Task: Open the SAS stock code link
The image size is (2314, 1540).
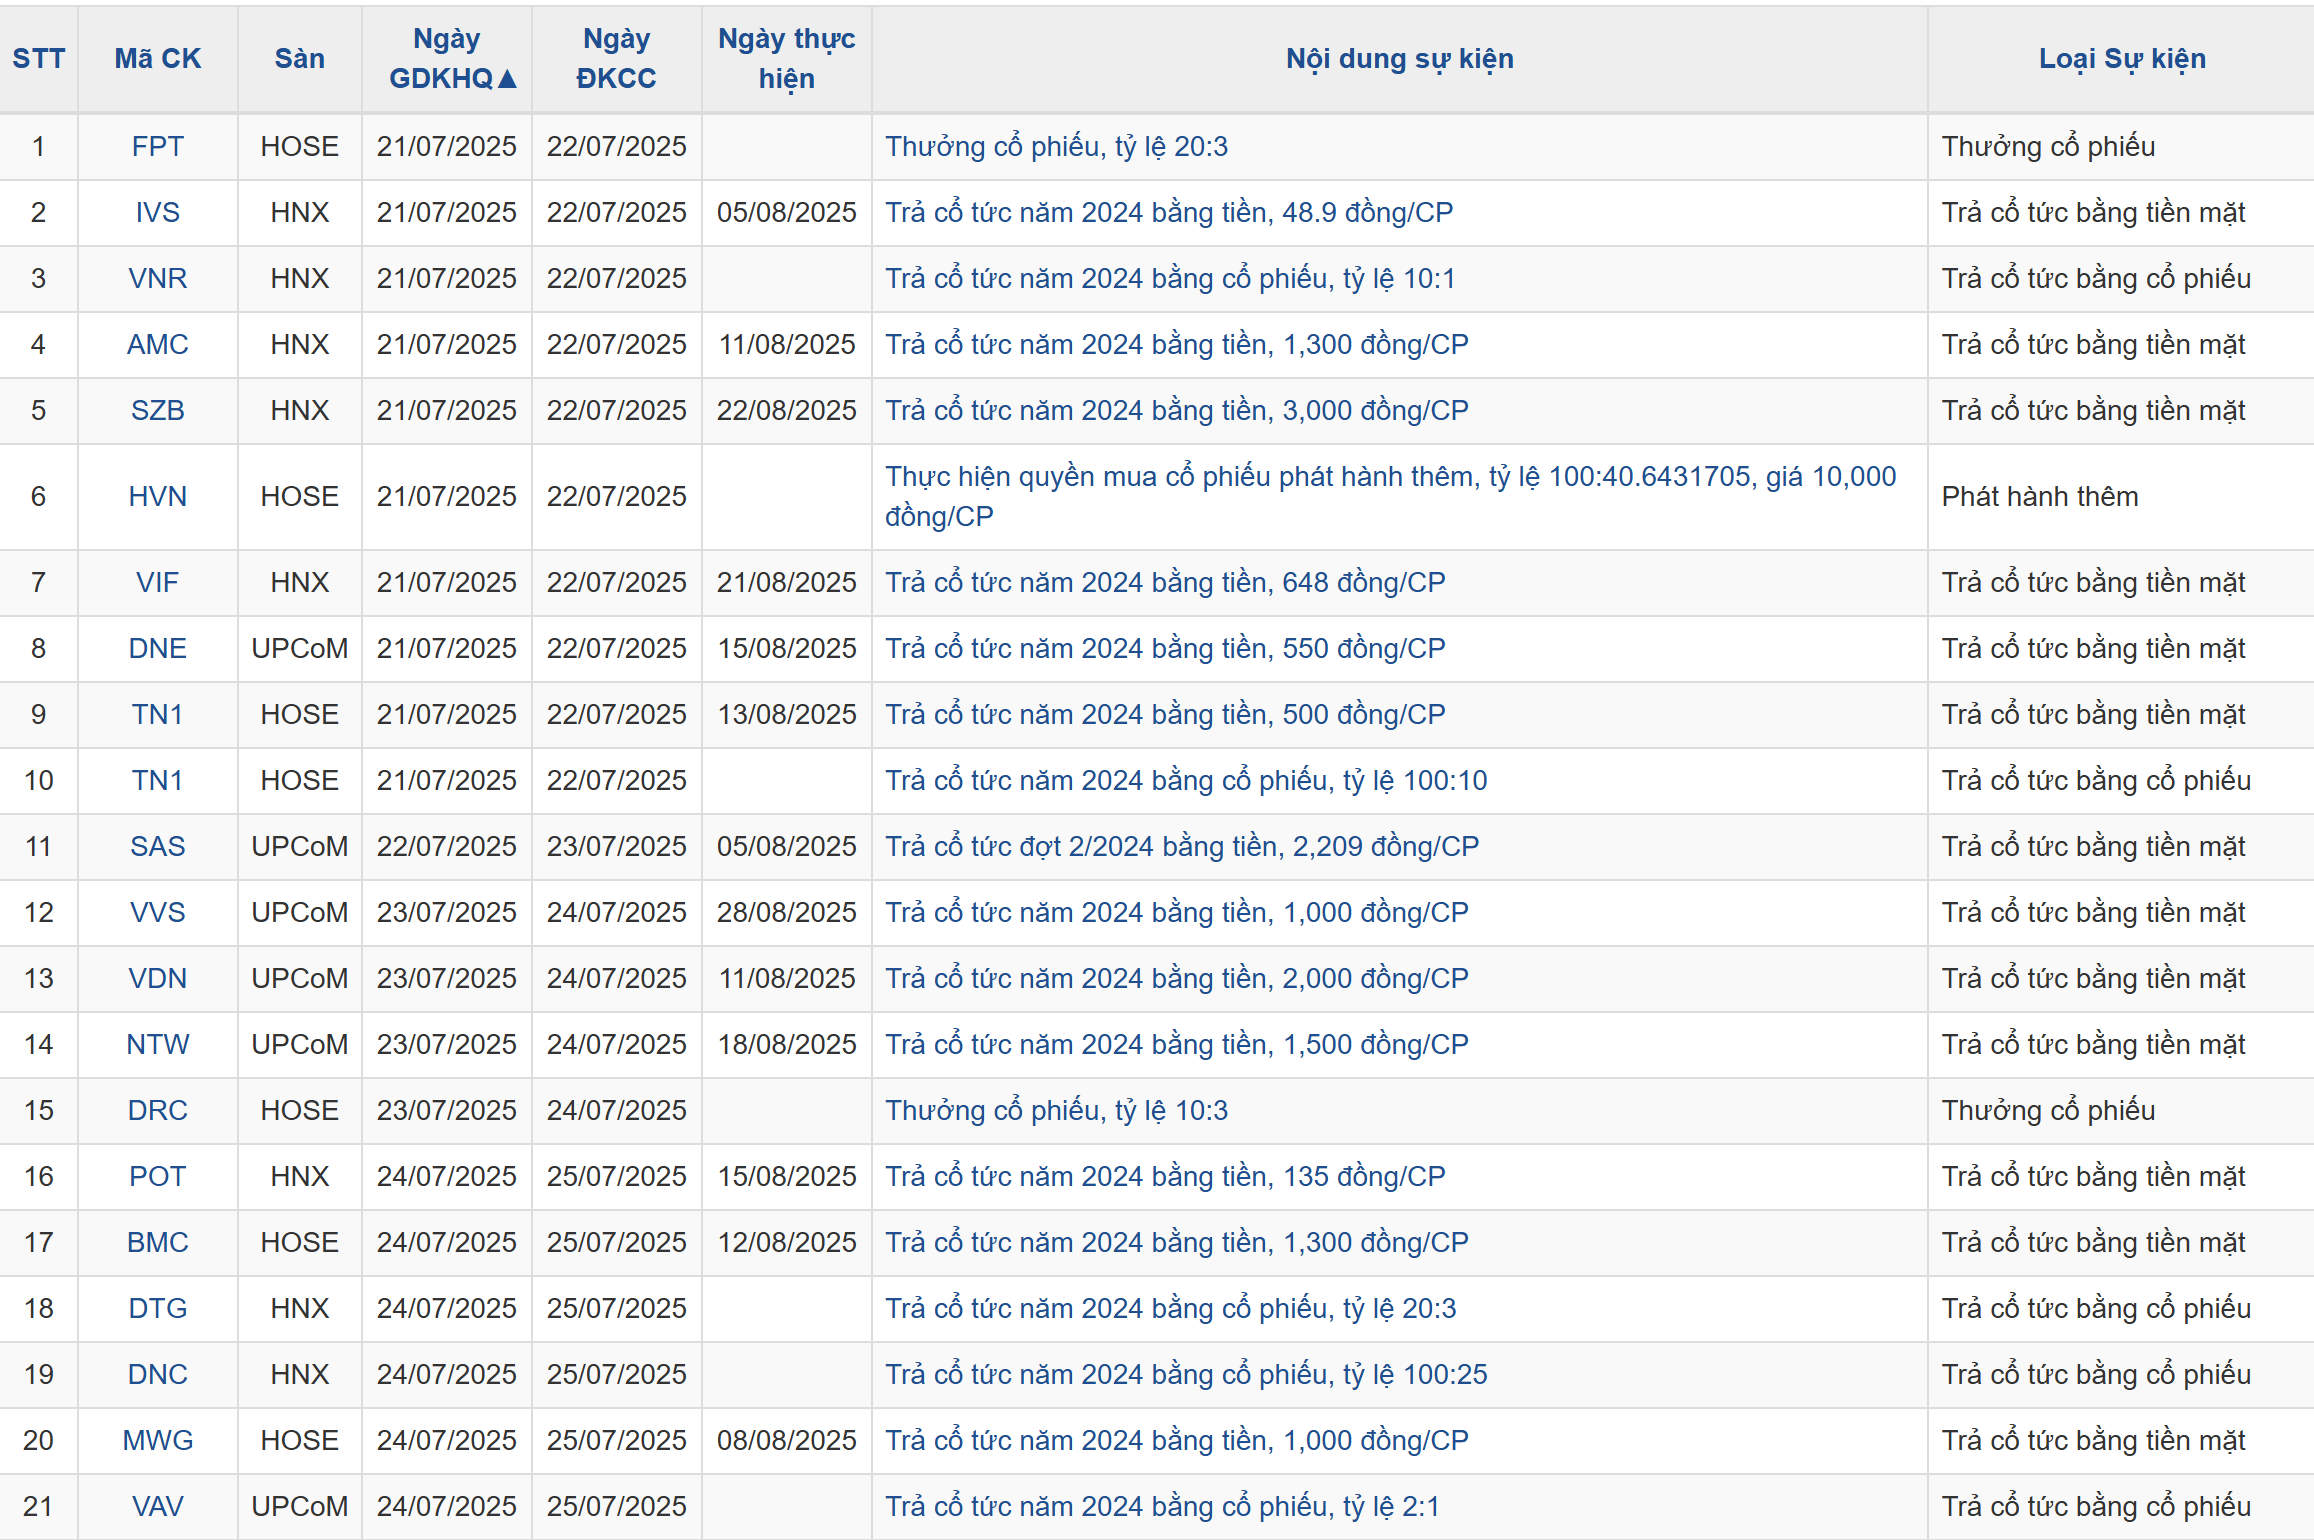Action: (158, 846)
